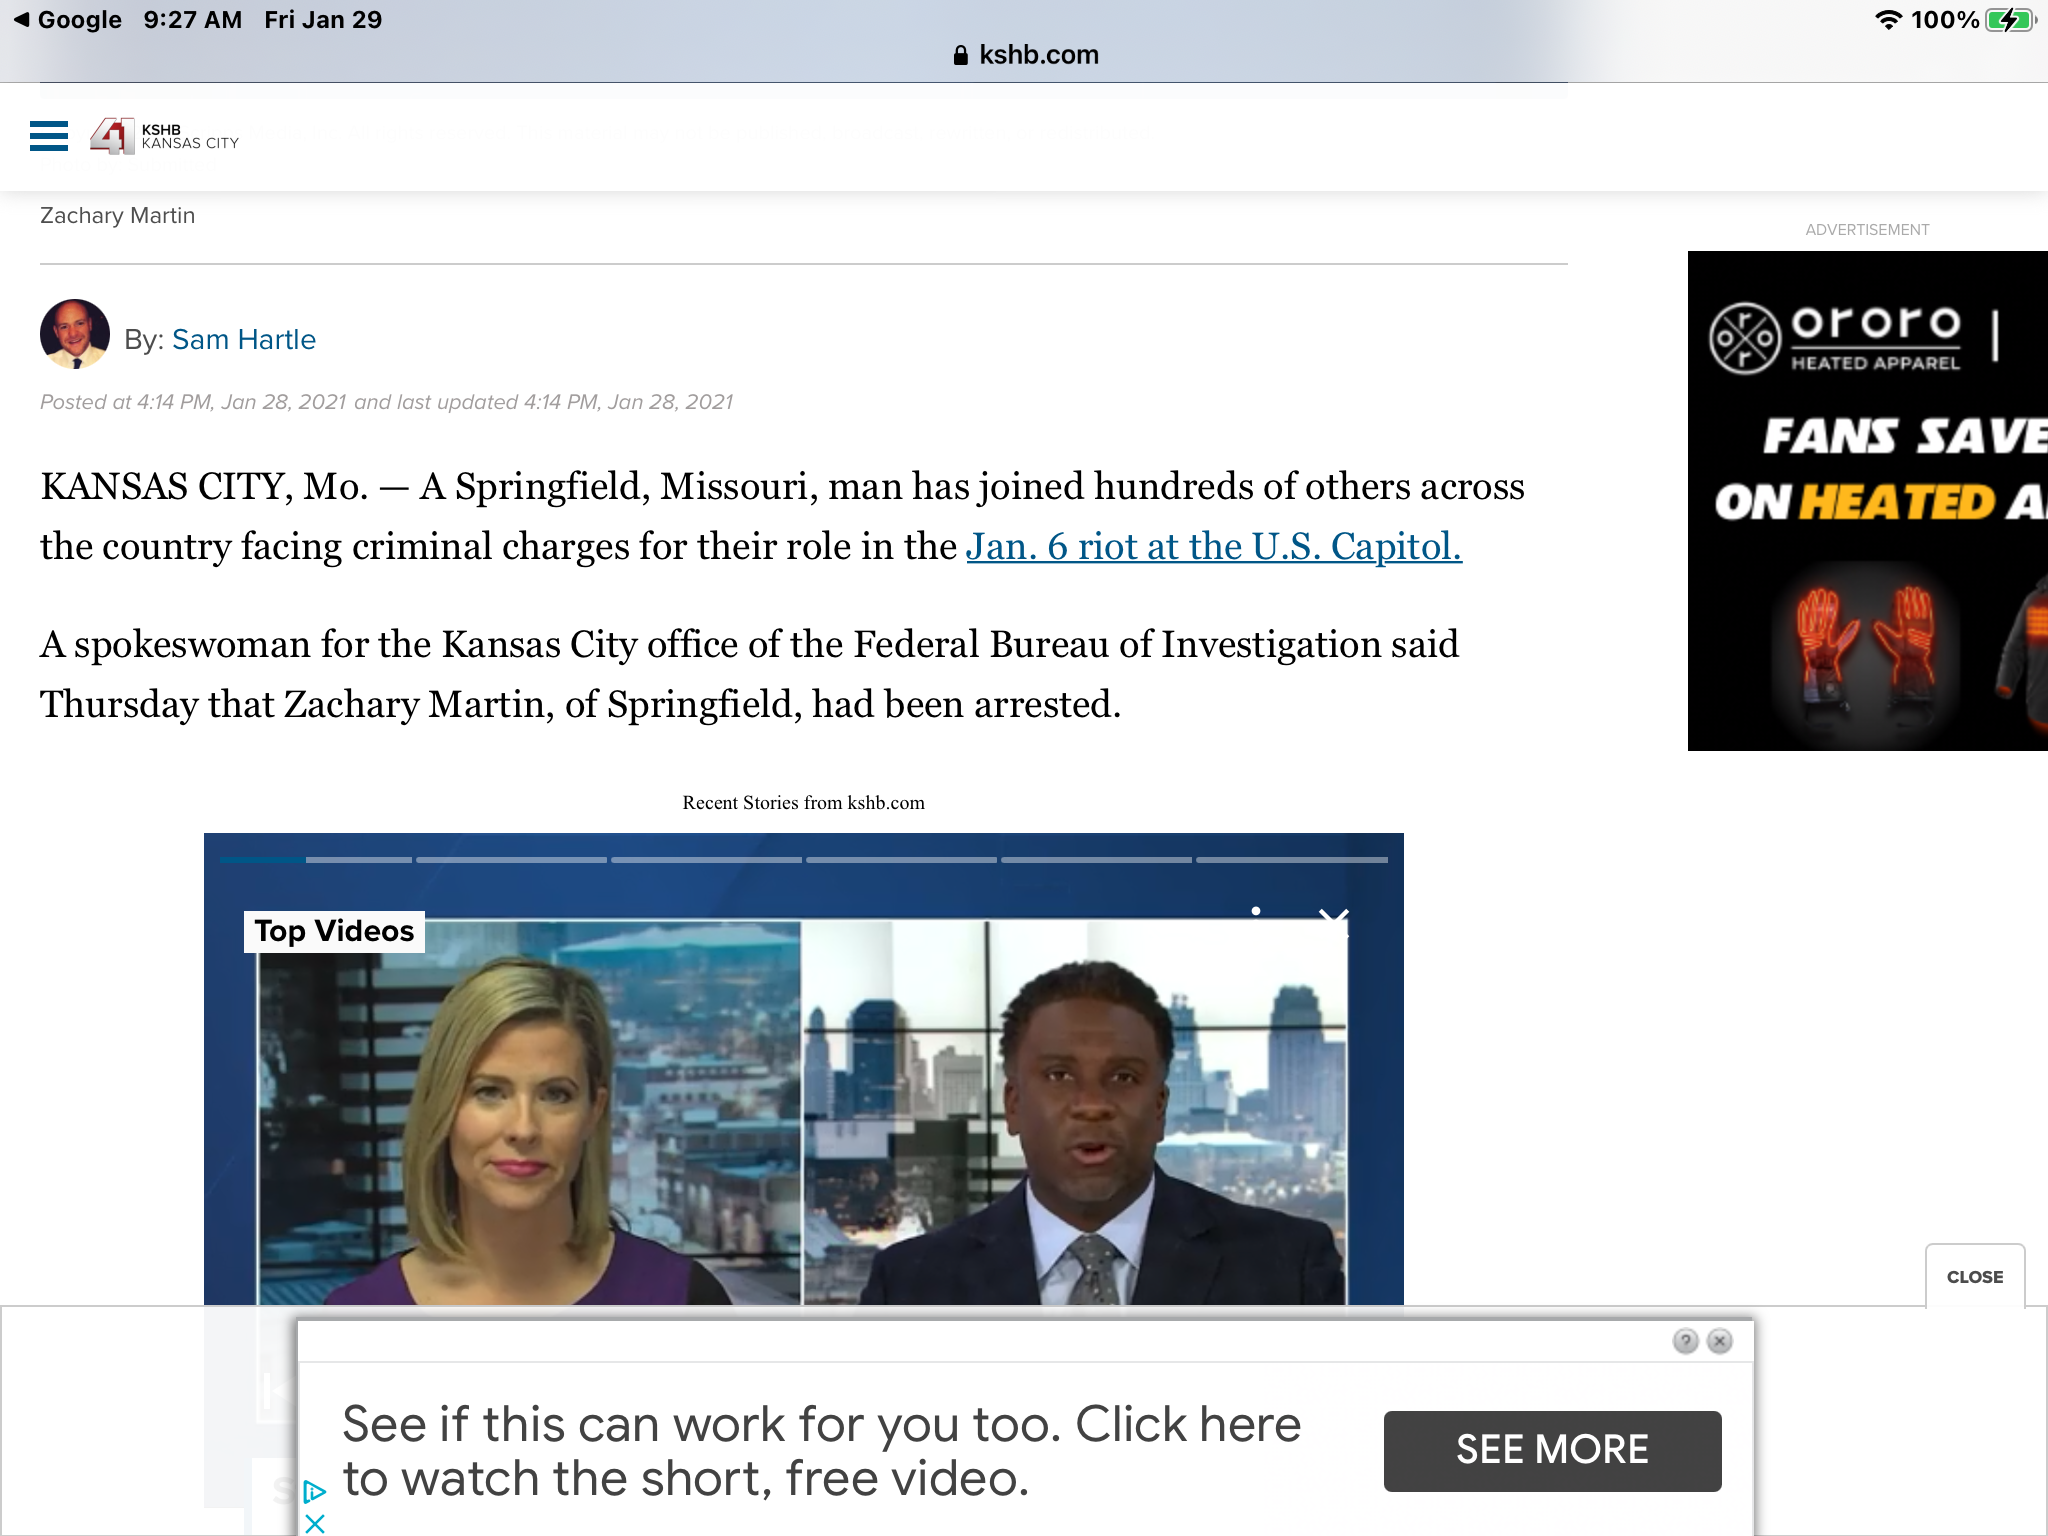Click the posted date line text
The width and height of the screenshot is (2048, 1536).
(x=386, y=402)
